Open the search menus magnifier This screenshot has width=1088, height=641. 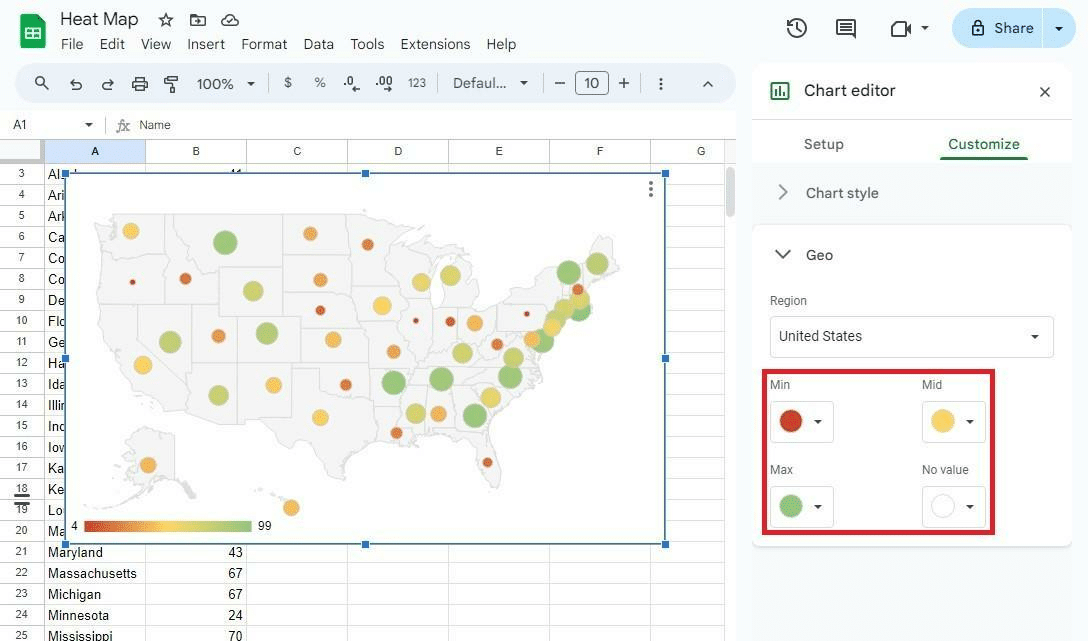click(42, 83)
